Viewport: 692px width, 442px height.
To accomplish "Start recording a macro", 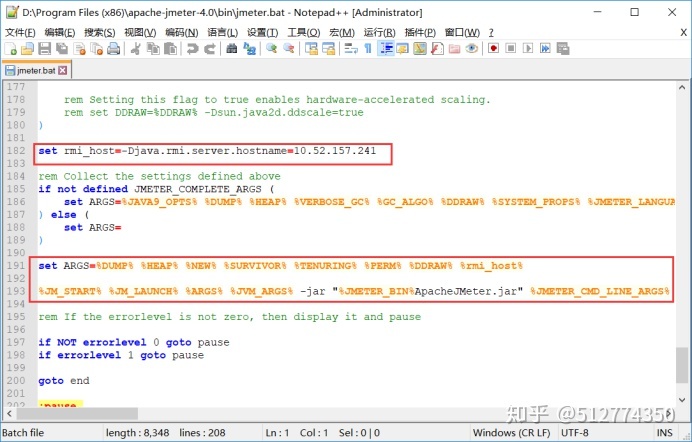I will [493, 49].
